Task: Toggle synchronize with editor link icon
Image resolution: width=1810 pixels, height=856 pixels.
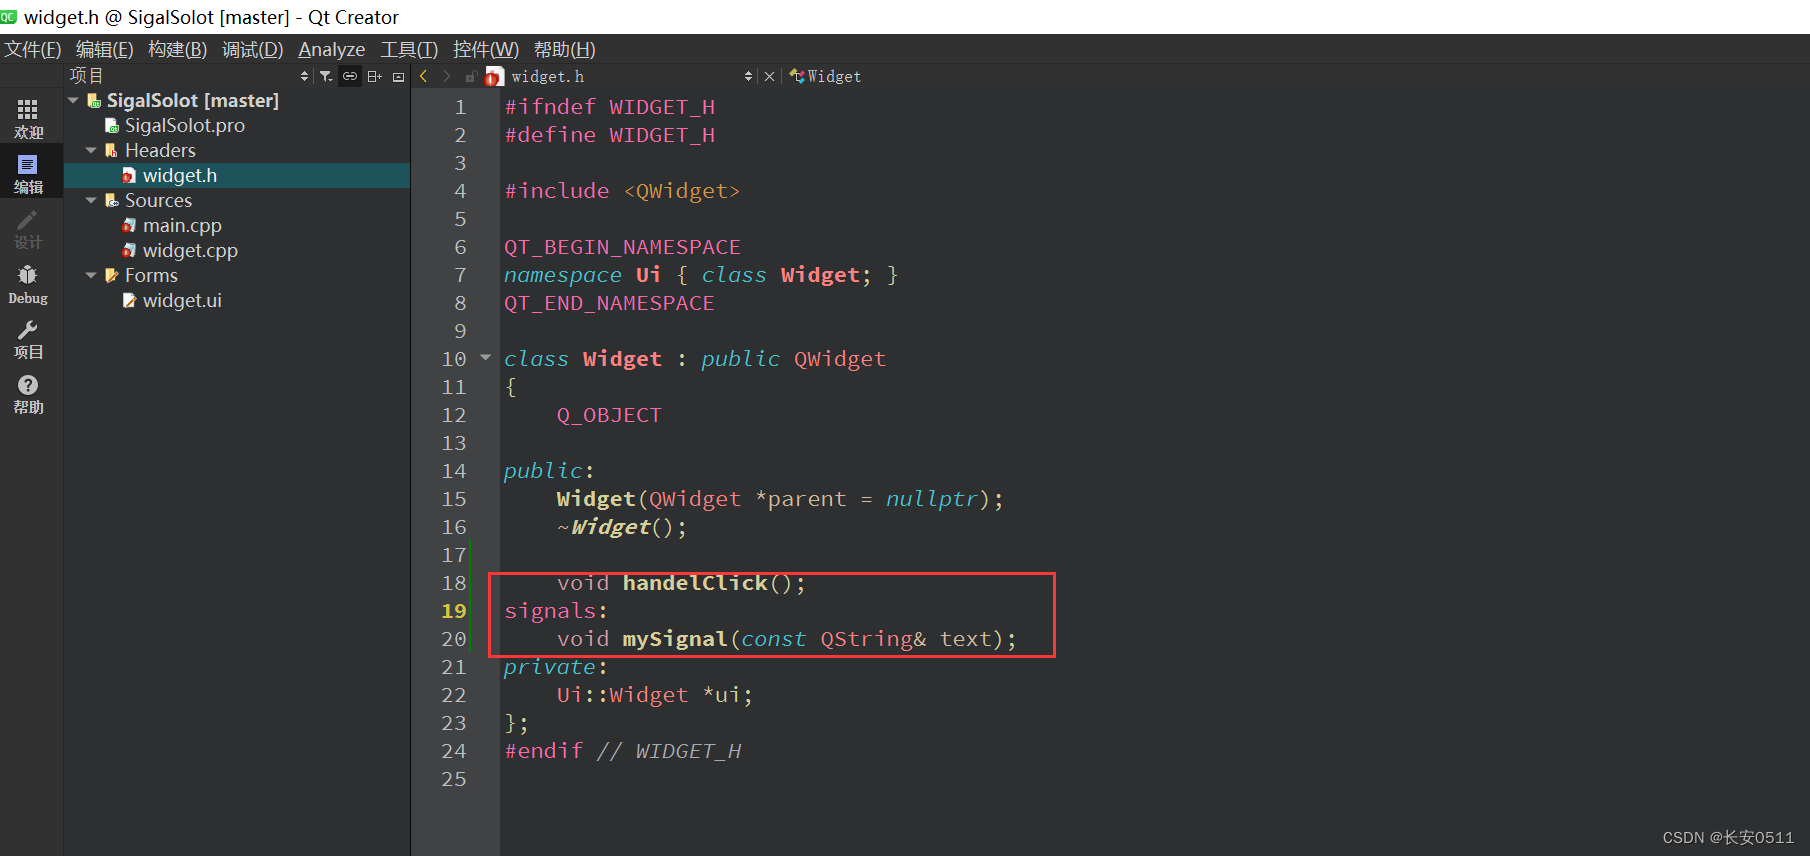Action: 350,76
